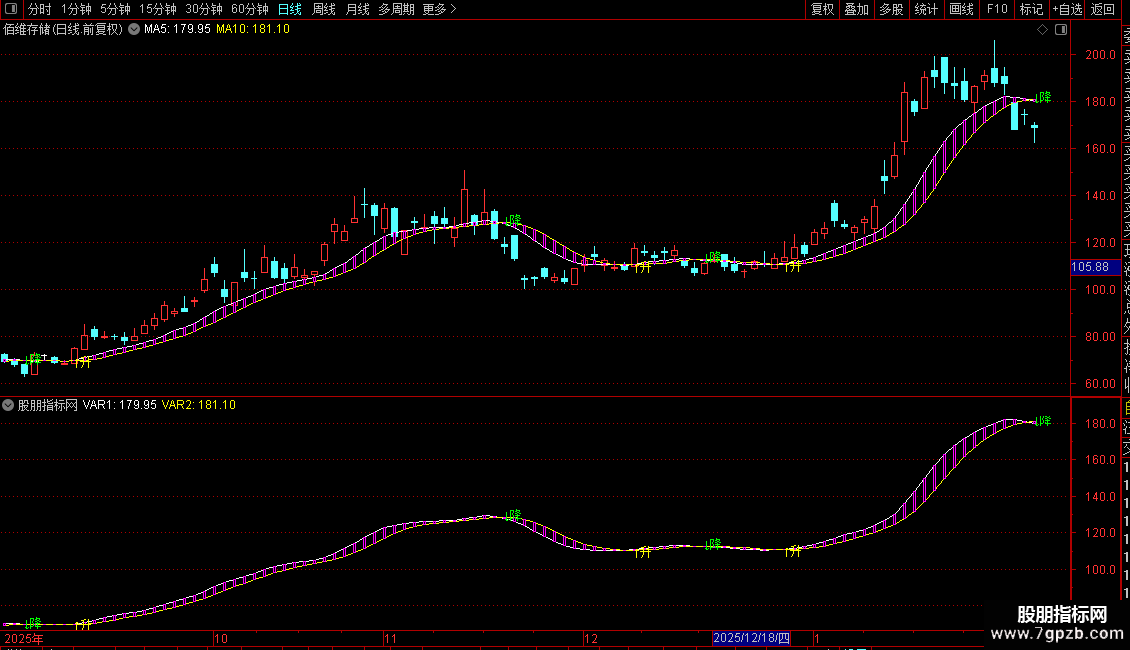Click the 佰维存储(日线.前复权) chart title
The image size is (1130, 650).
click(63, 30)
